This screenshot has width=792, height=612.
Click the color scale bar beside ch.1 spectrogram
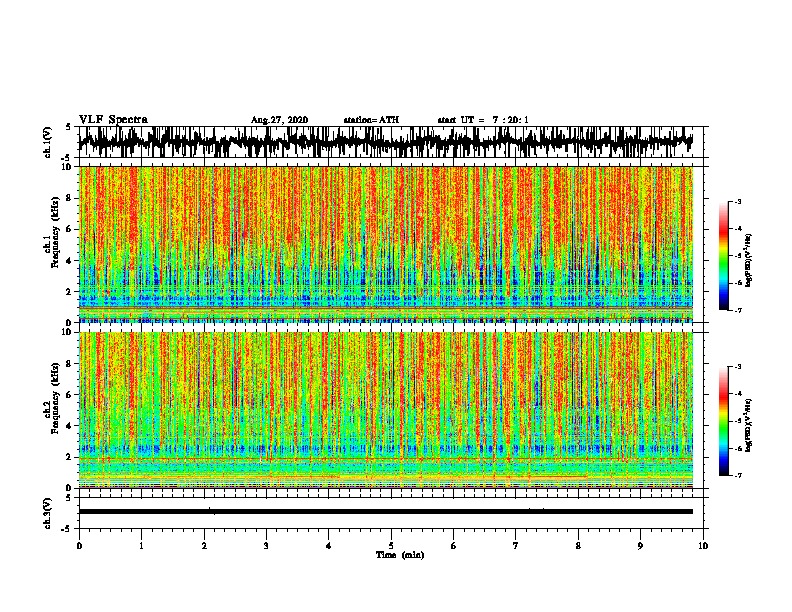pyautogui.click(x=724, y=256)
